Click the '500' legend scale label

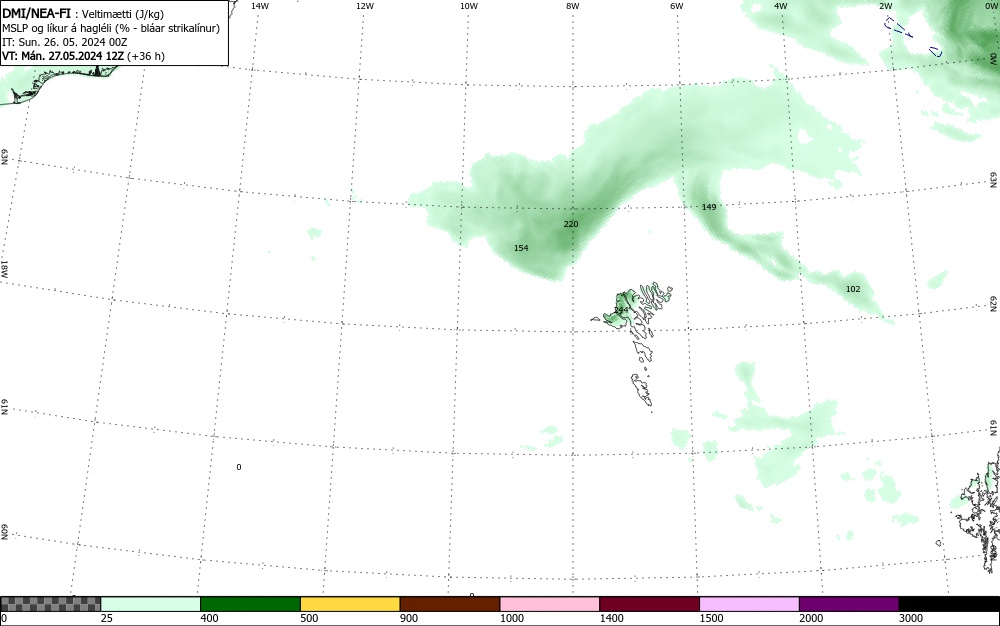(x=309, y=618)
